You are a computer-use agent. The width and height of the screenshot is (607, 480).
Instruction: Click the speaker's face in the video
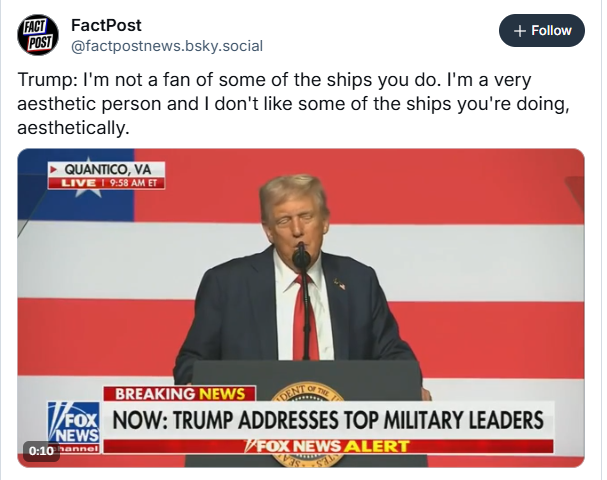pyautogui.click(x=295, y=220)
